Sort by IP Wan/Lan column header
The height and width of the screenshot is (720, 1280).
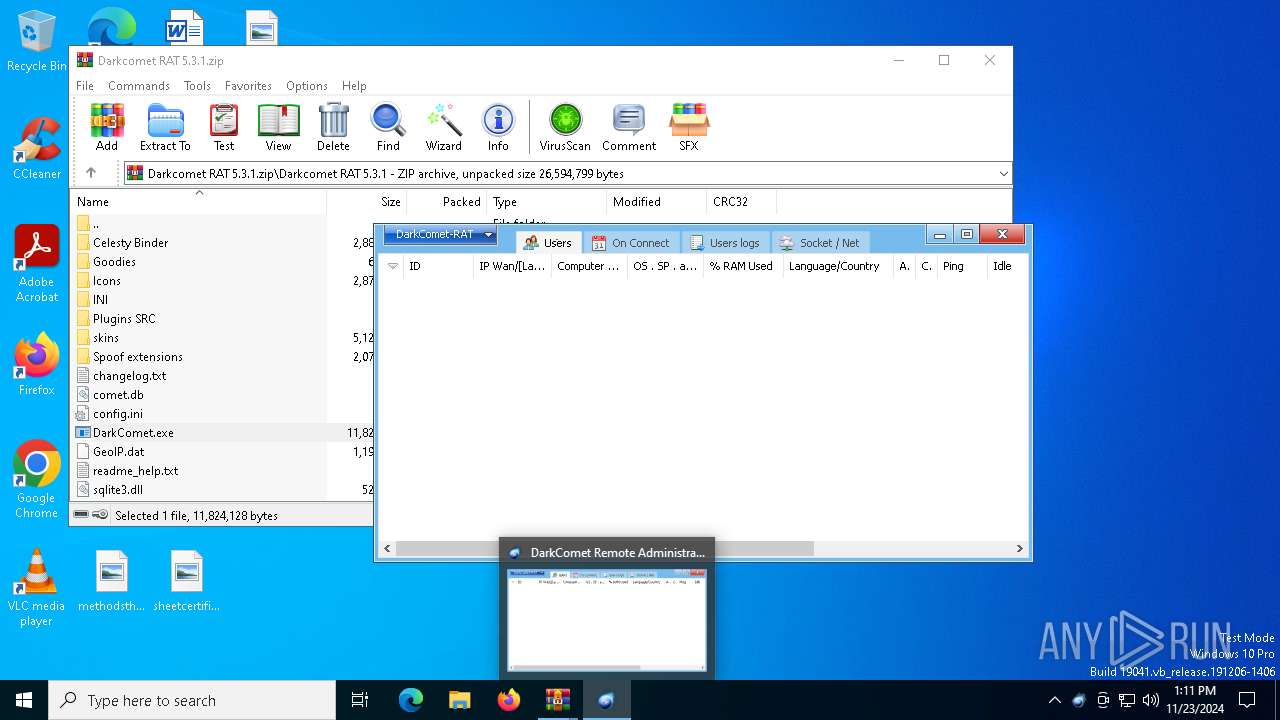pyautogui.click(x=512, y=266)
